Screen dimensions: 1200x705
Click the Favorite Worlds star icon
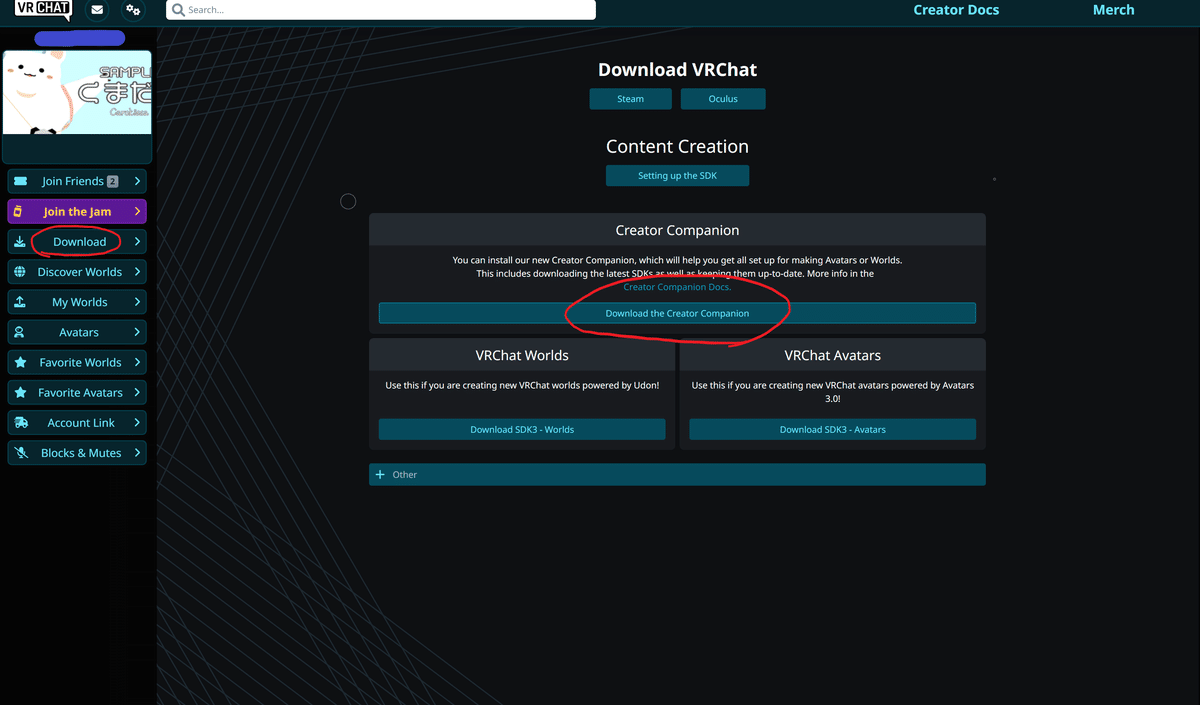(20, 362)
